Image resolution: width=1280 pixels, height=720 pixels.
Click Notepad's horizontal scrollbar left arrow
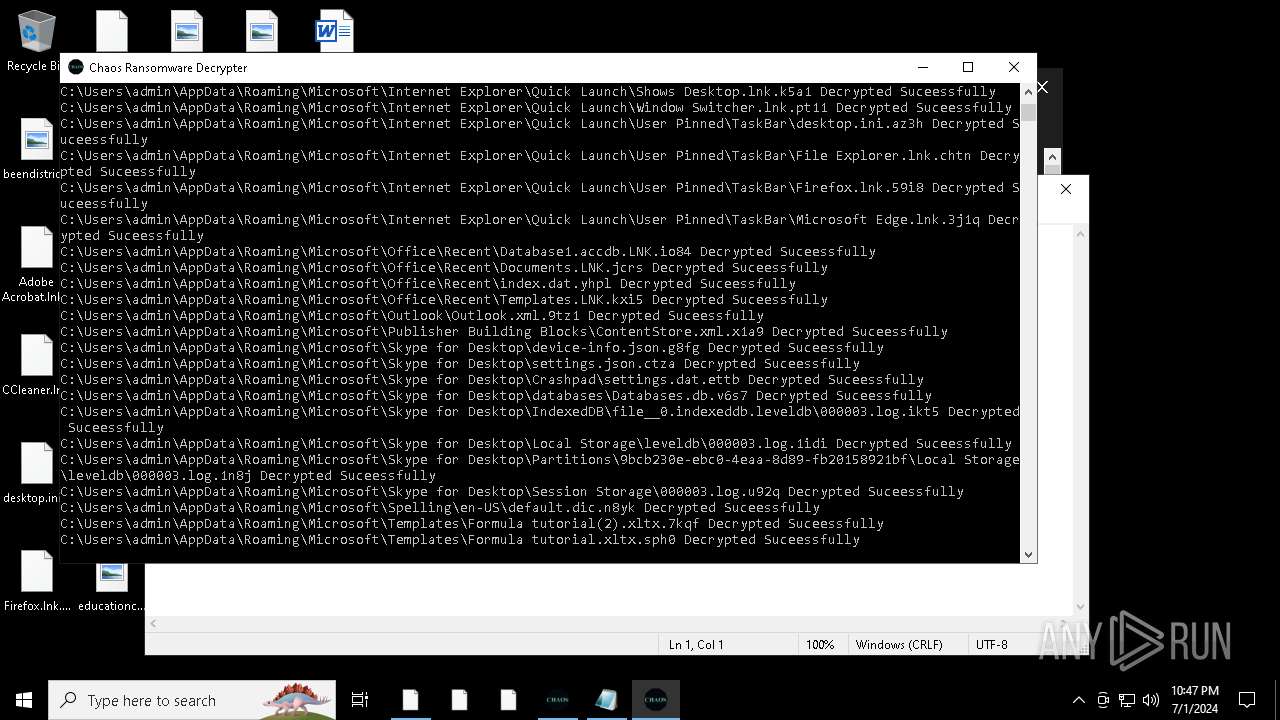[153, 623]
